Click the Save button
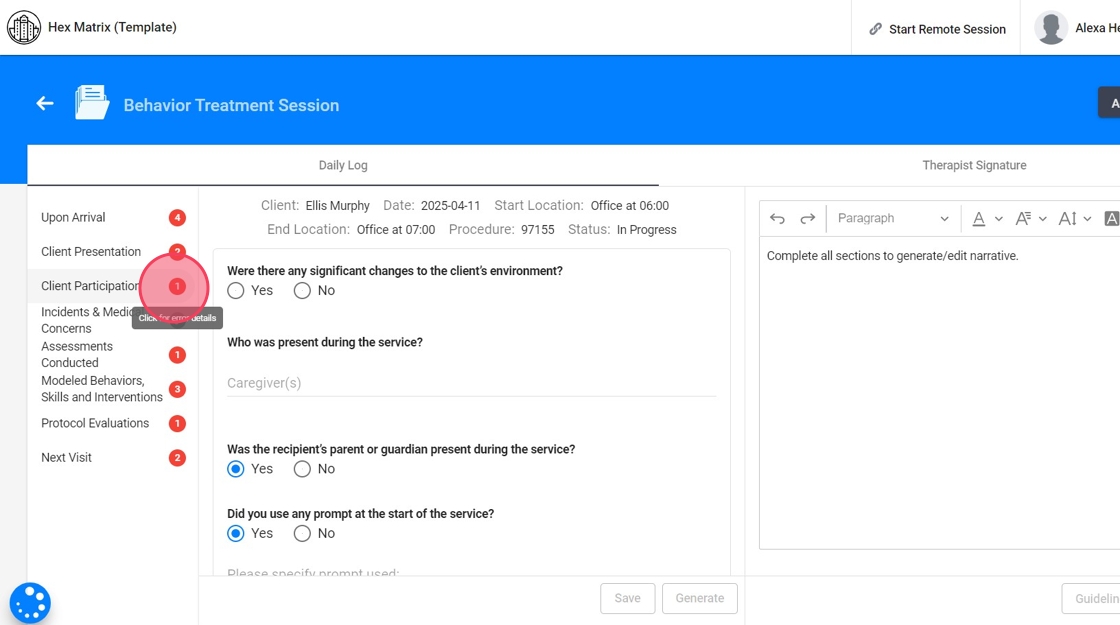The image size is (1120, 625). coord(627,598)
